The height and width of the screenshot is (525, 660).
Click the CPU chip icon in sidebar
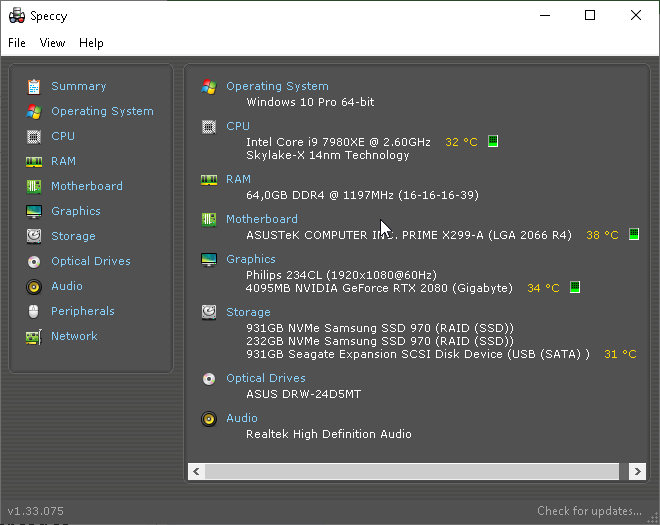tap(34, 136)
